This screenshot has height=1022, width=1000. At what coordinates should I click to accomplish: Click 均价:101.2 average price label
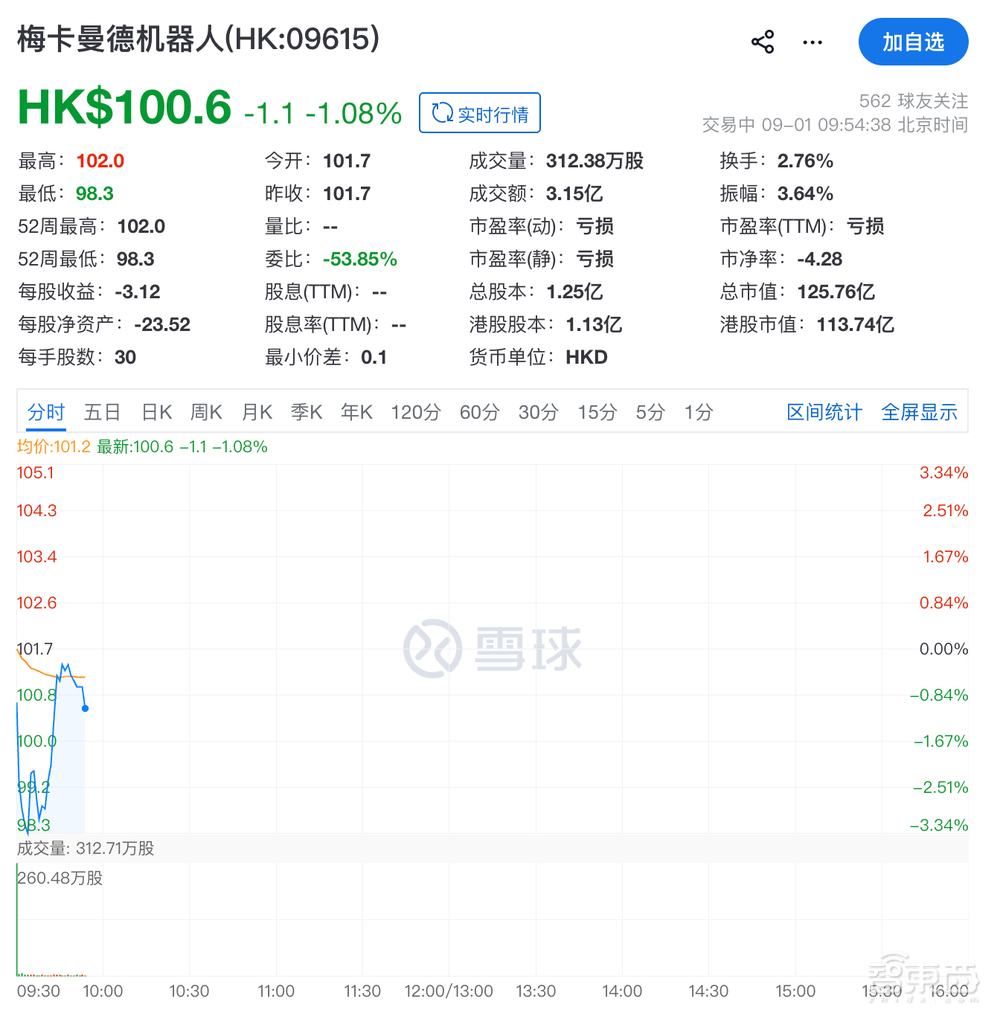(x=53, y=446)
